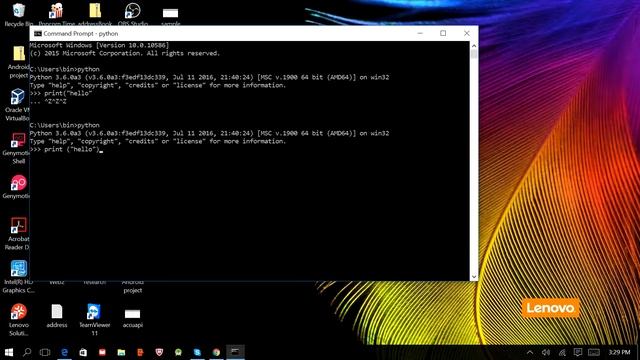Viewport: 640px width, 360px height.
Task: Click the Command Prompt scrollbar thumb
Action: 473,54
